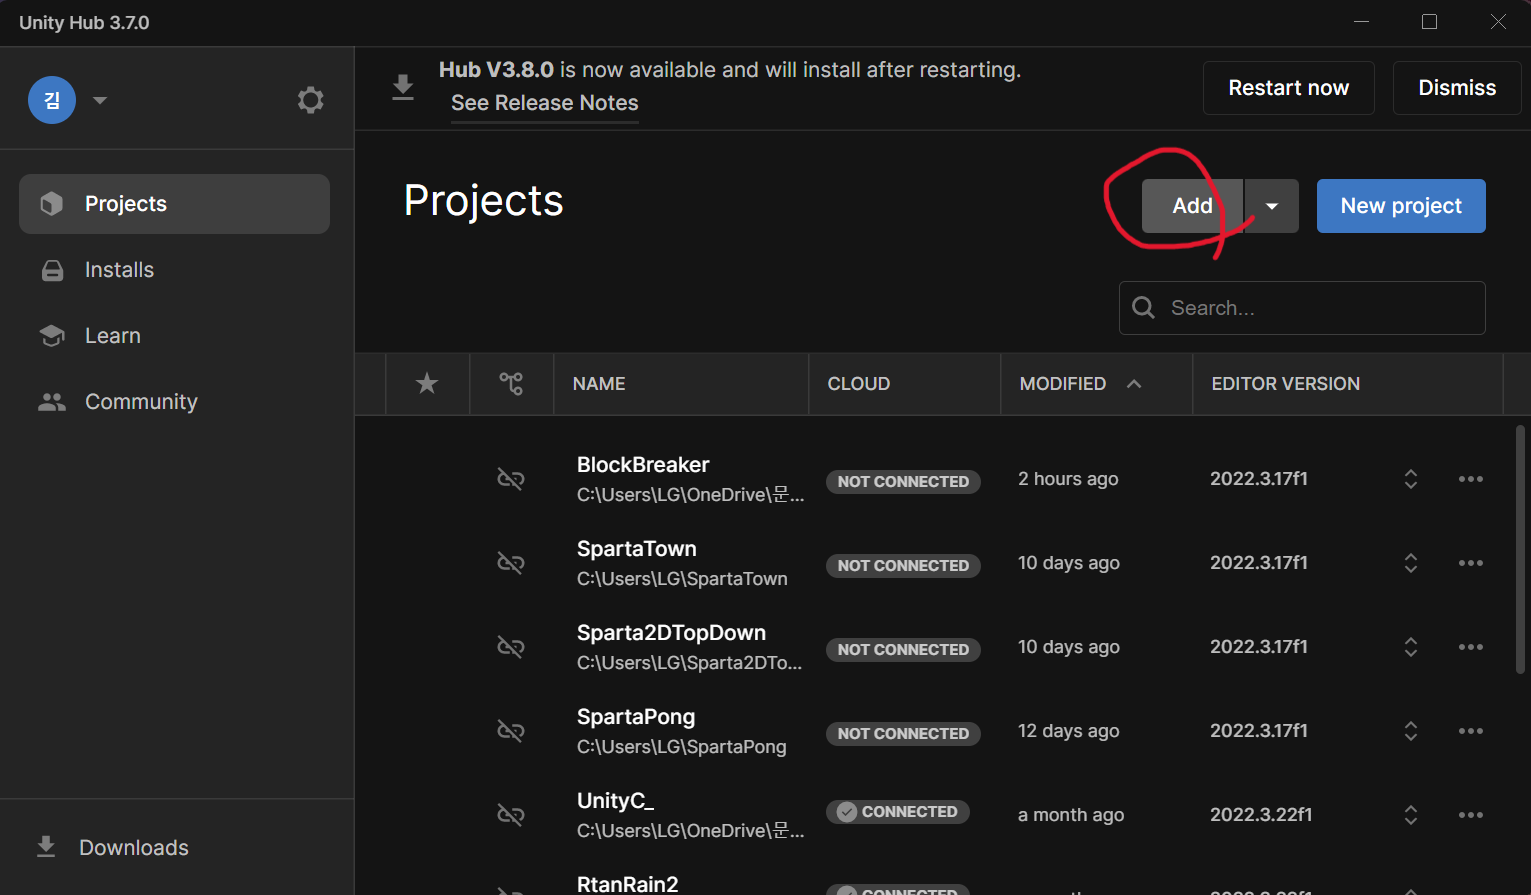Click Sparta2DTopDown's unlinked cloud icon
This screenshot has height=895, width=1531.
coord(511,647)
